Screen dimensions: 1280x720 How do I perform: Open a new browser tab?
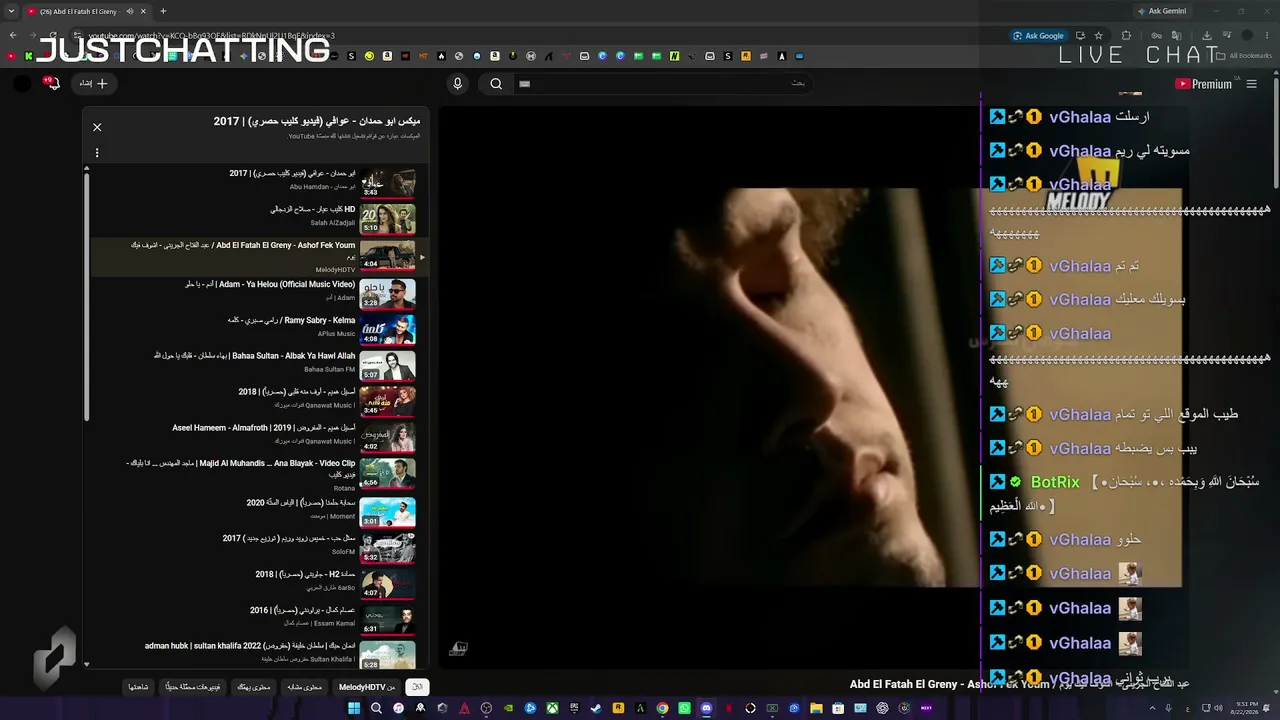[163, 11]
